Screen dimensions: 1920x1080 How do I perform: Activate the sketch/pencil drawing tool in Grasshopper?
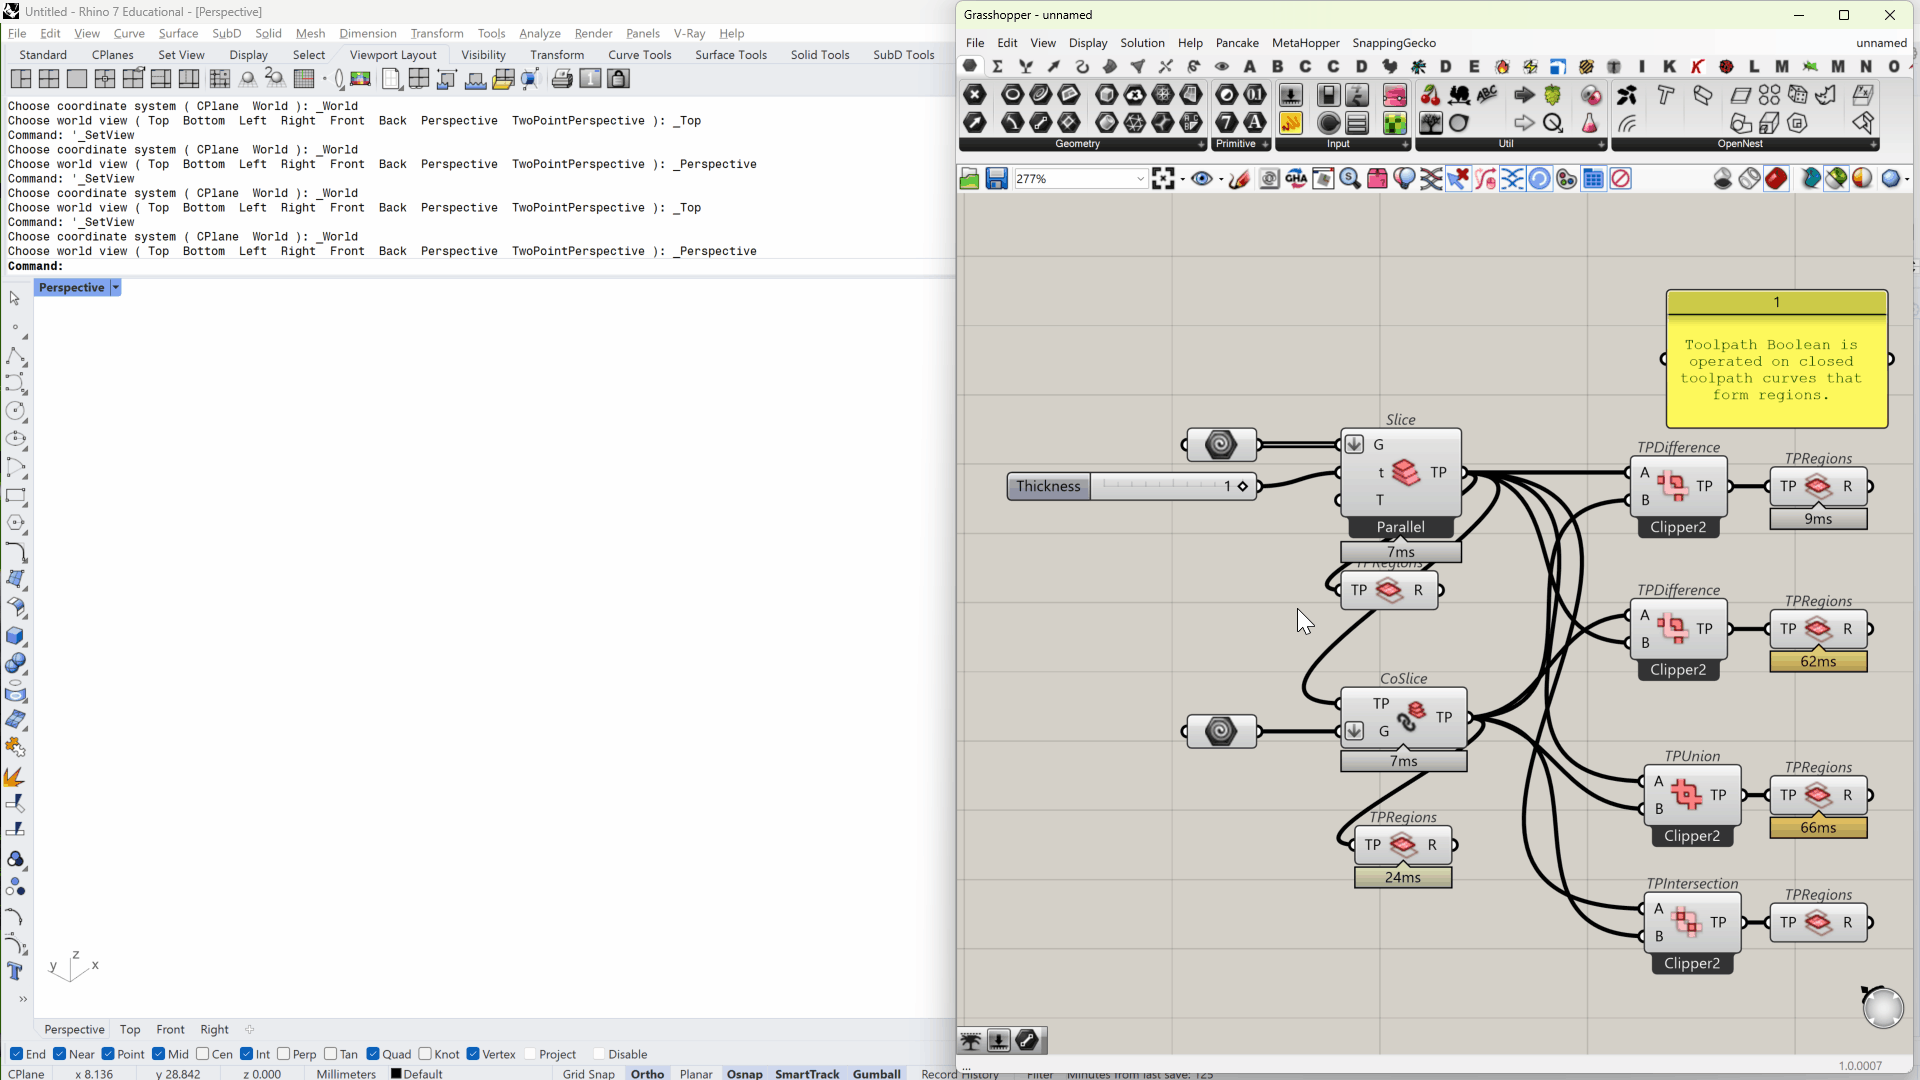pyautogui.click(x=1240, y=178)
